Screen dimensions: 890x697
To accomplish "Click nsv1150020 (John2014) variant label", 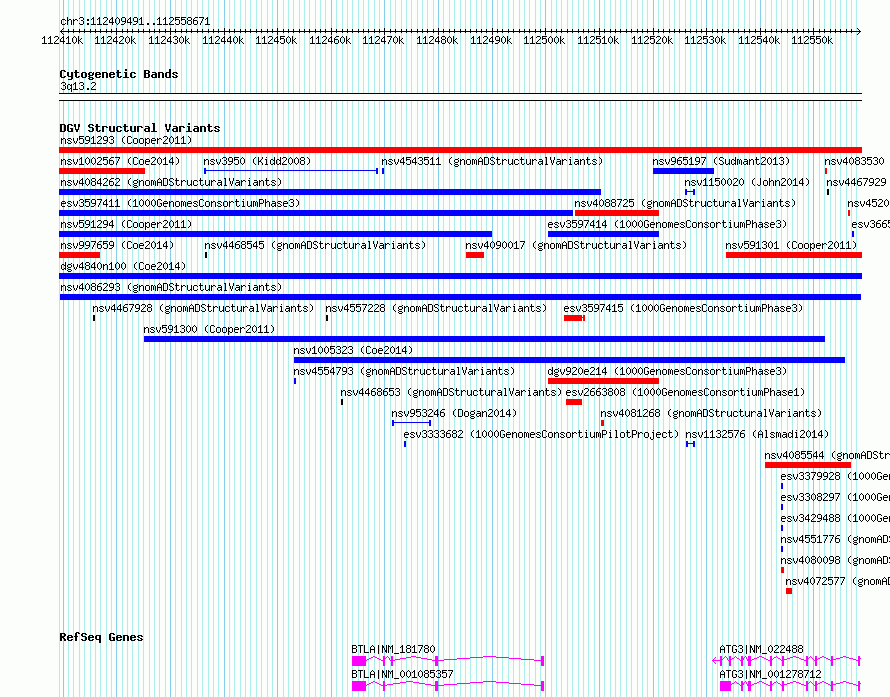I will 747,182.
